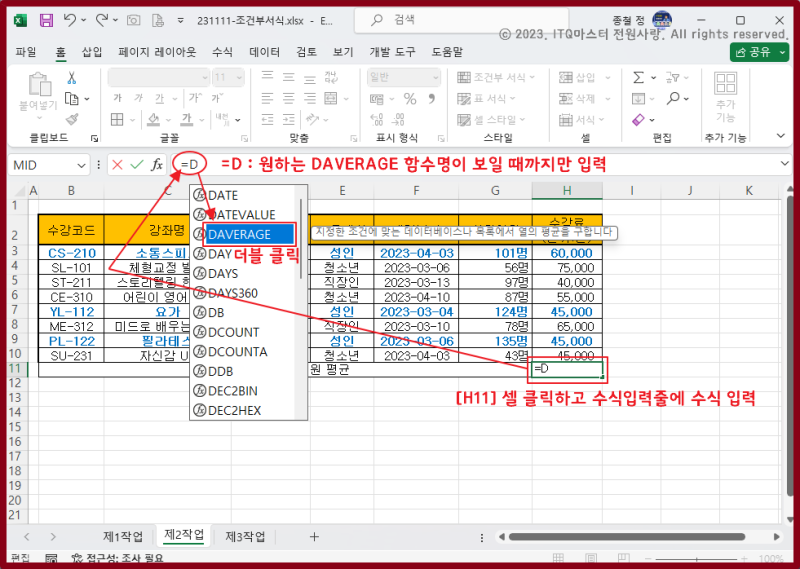Confirm formula entry with green check
Image resolution: width=800 pixels, height=569 pixels.
pyautogui.click(x=136, y=165)
